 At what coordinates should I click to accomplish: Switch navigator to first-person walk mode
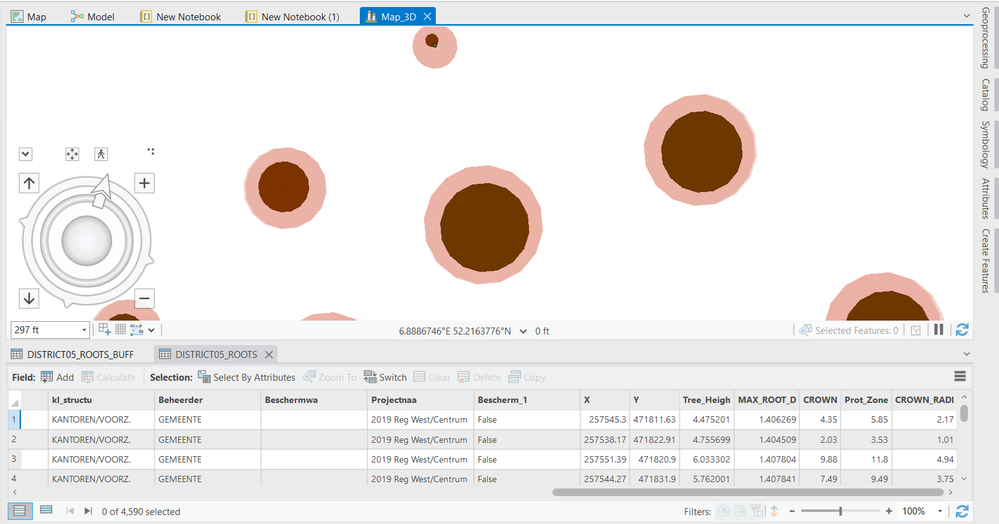point(101,154)
